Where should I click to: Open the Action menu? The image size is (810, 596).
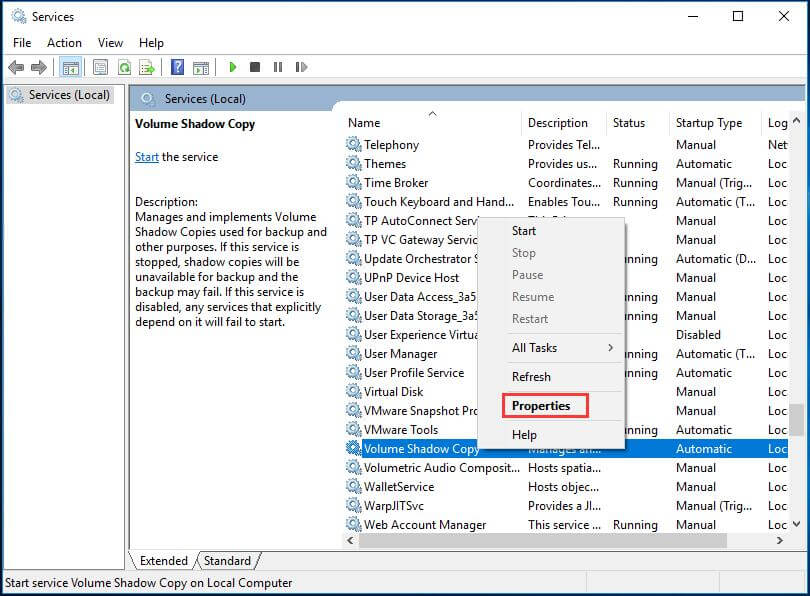(64, 43)
